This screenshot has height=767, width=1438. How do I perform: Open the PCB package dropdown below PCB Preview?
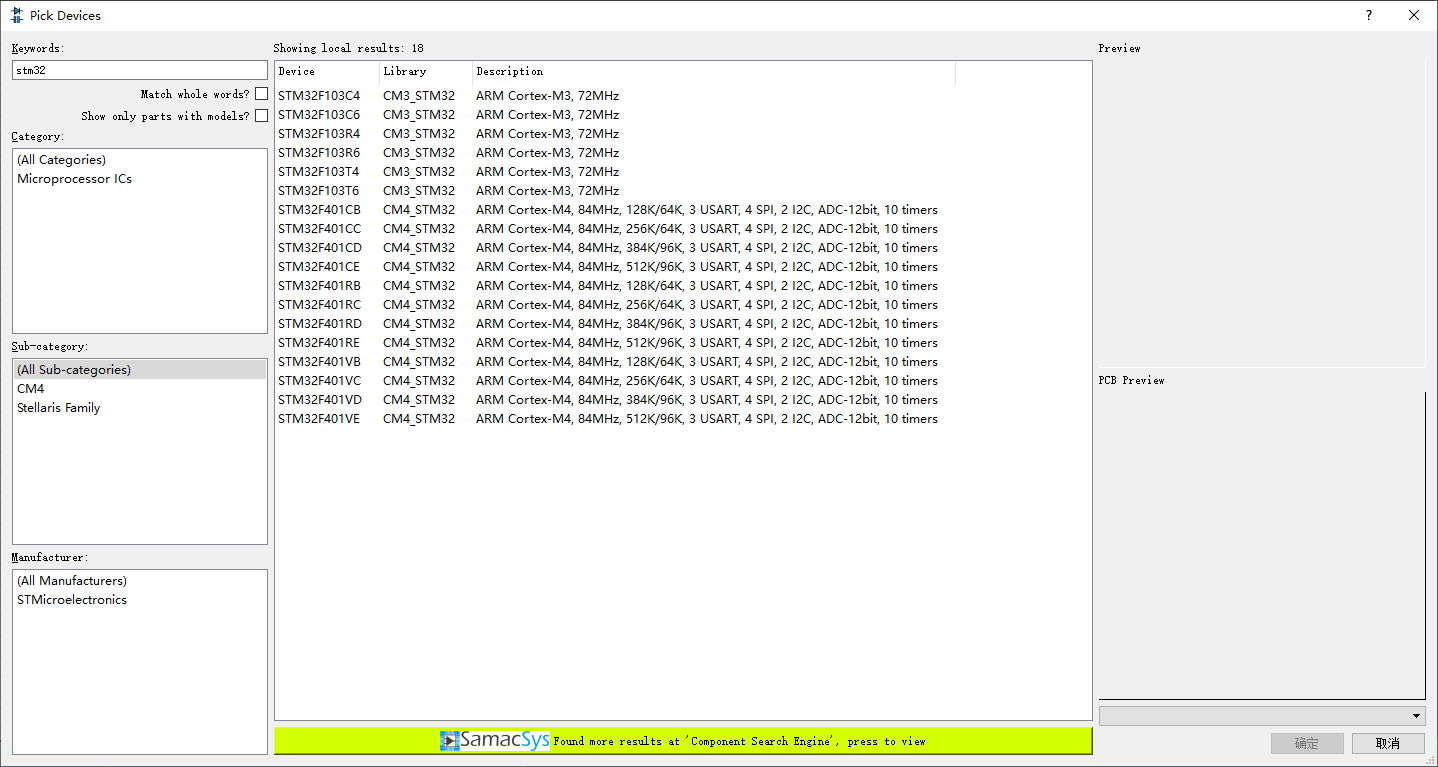pos(1262,716)
